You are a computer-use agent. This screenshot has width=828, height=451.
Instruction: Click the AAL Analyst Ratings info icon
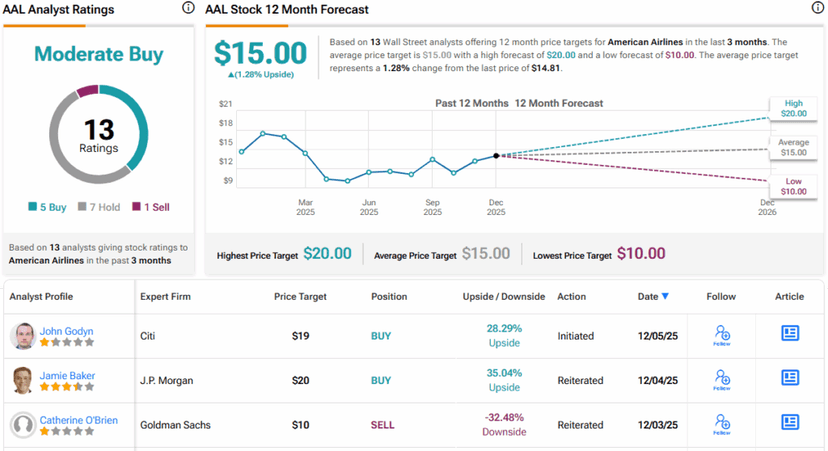point(188,8)
